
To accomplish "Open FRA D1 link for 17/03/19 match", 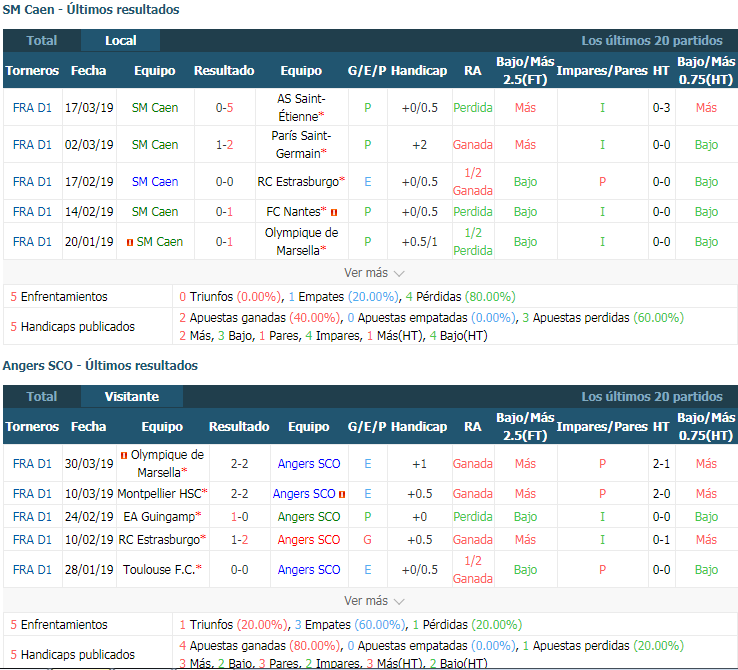I will [x=32, y=108].
